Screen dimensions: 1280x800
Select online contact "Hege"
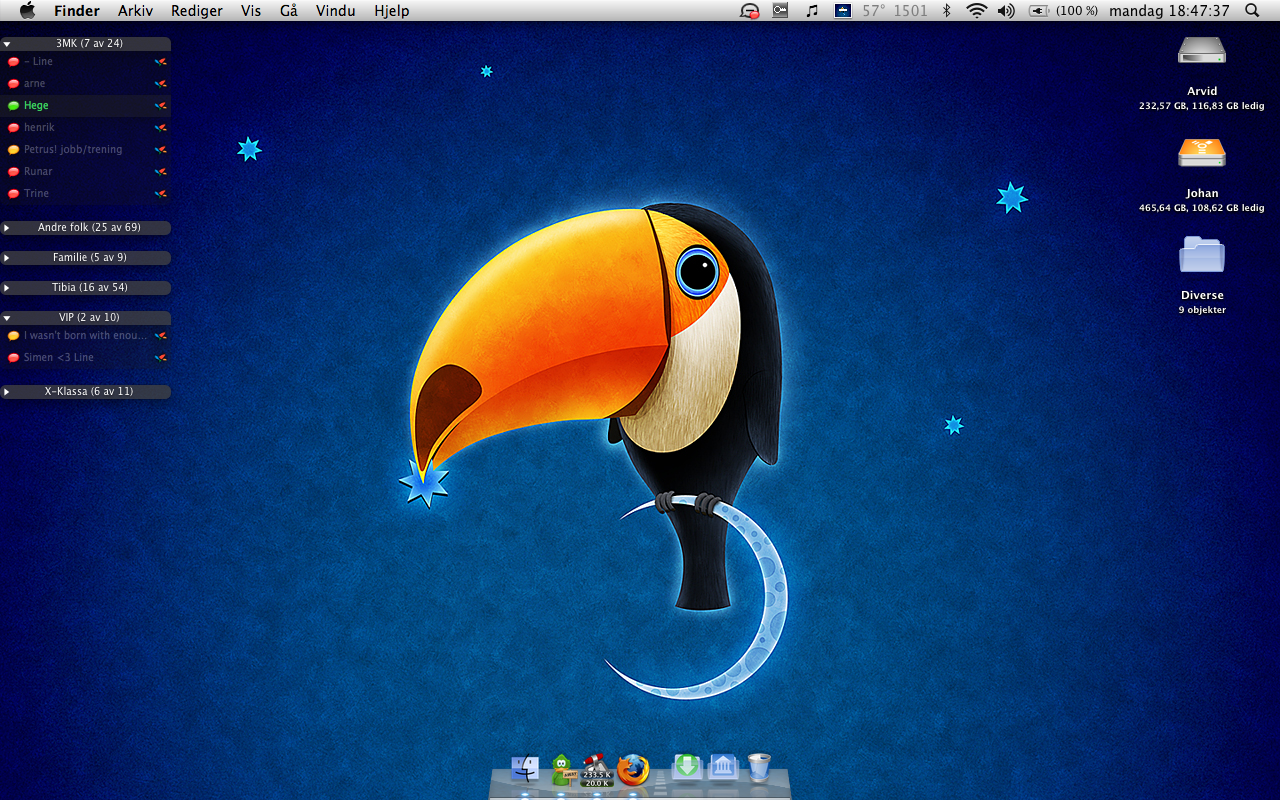point(85,105)
